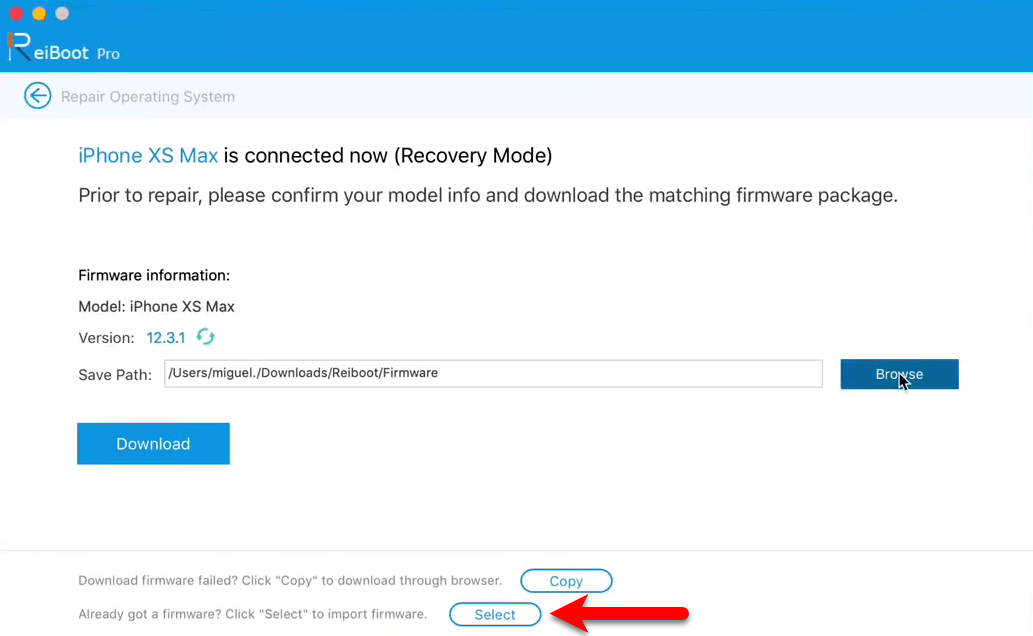Click the 'Save Path:' label
The image size is (1033, 636).
click(x=115, y=375)
